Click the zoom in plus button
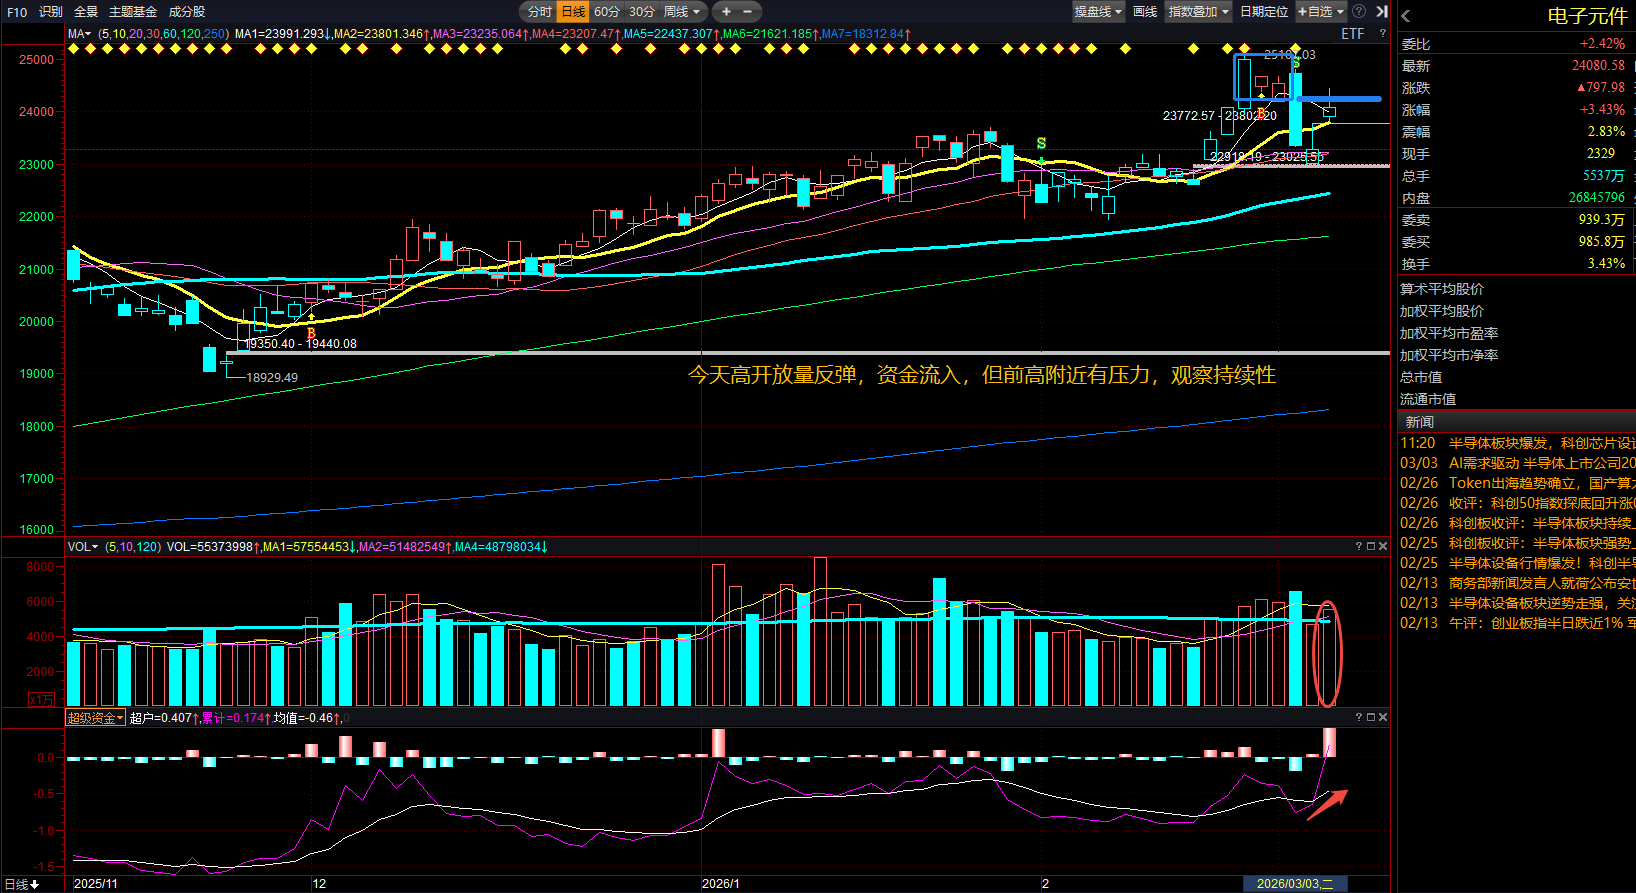Viewport: 1636px width, 893px height. (x=727, y=12)
